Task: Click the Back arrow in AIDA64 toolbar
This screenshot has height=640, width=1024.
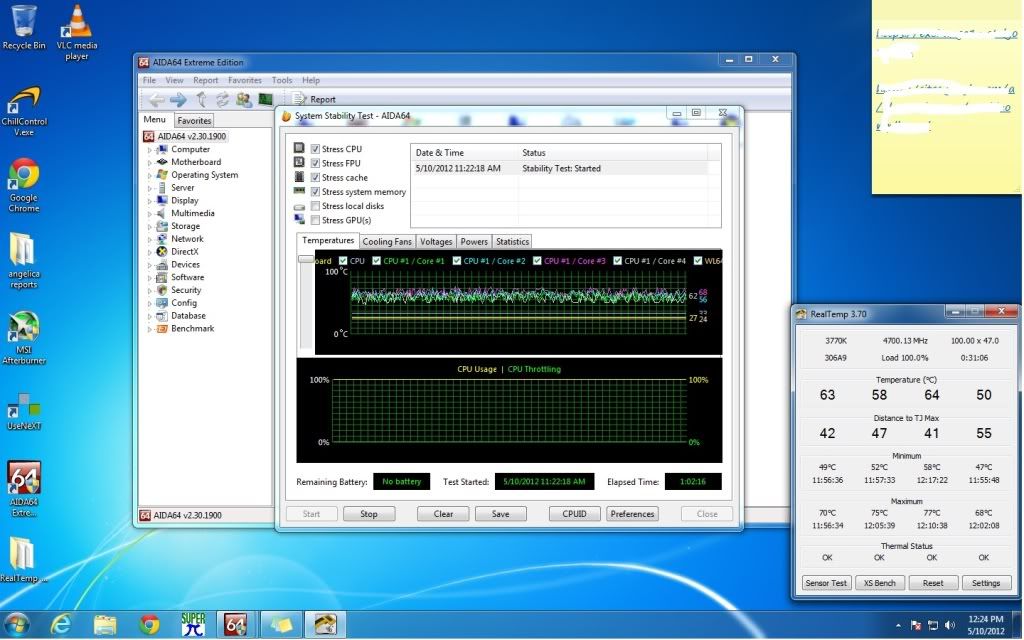Action: point(156,99)
